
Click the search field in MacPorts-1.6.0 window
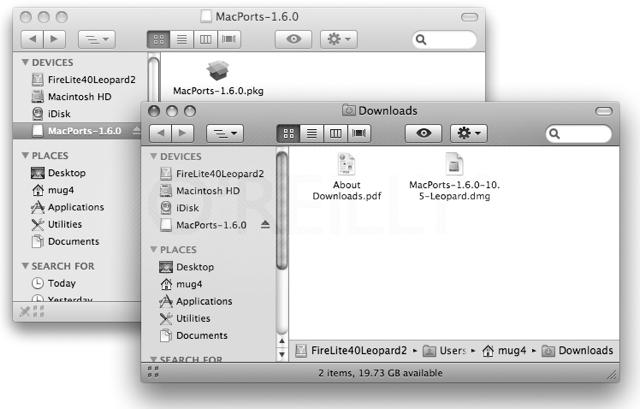click(x=444, y=40)
